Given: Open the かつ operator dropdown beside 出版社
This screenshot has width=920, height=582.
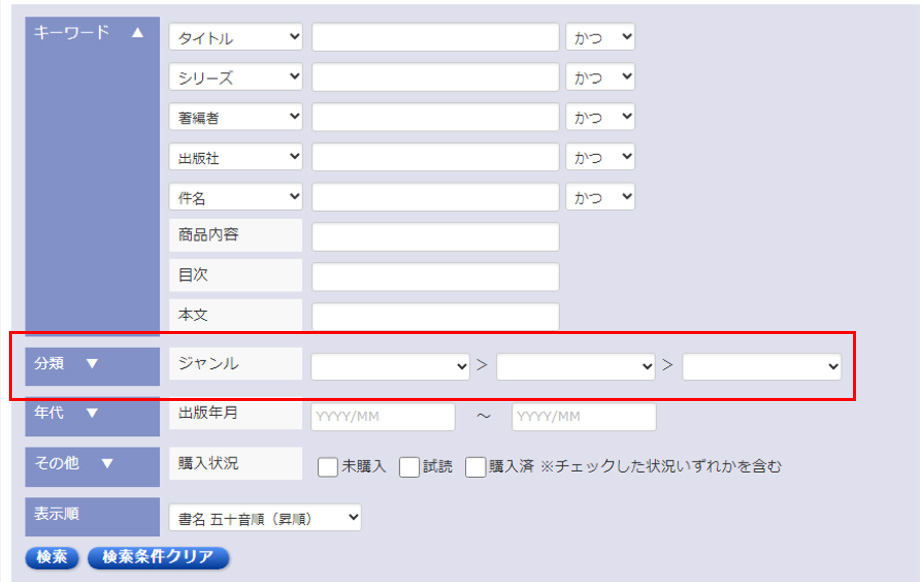Looking at the screenshot, I should click(x=600, y=157).
